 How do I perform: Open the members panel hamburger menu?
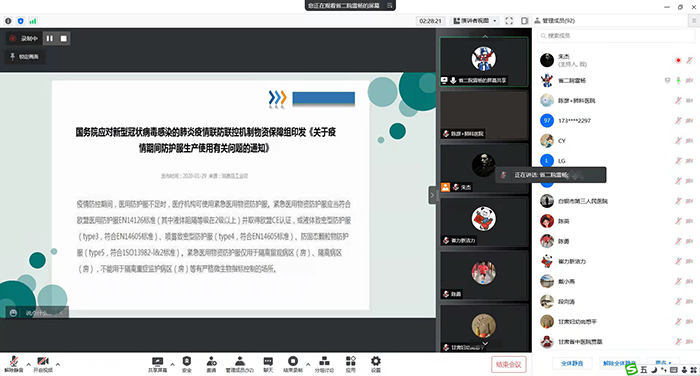[694, 21]
